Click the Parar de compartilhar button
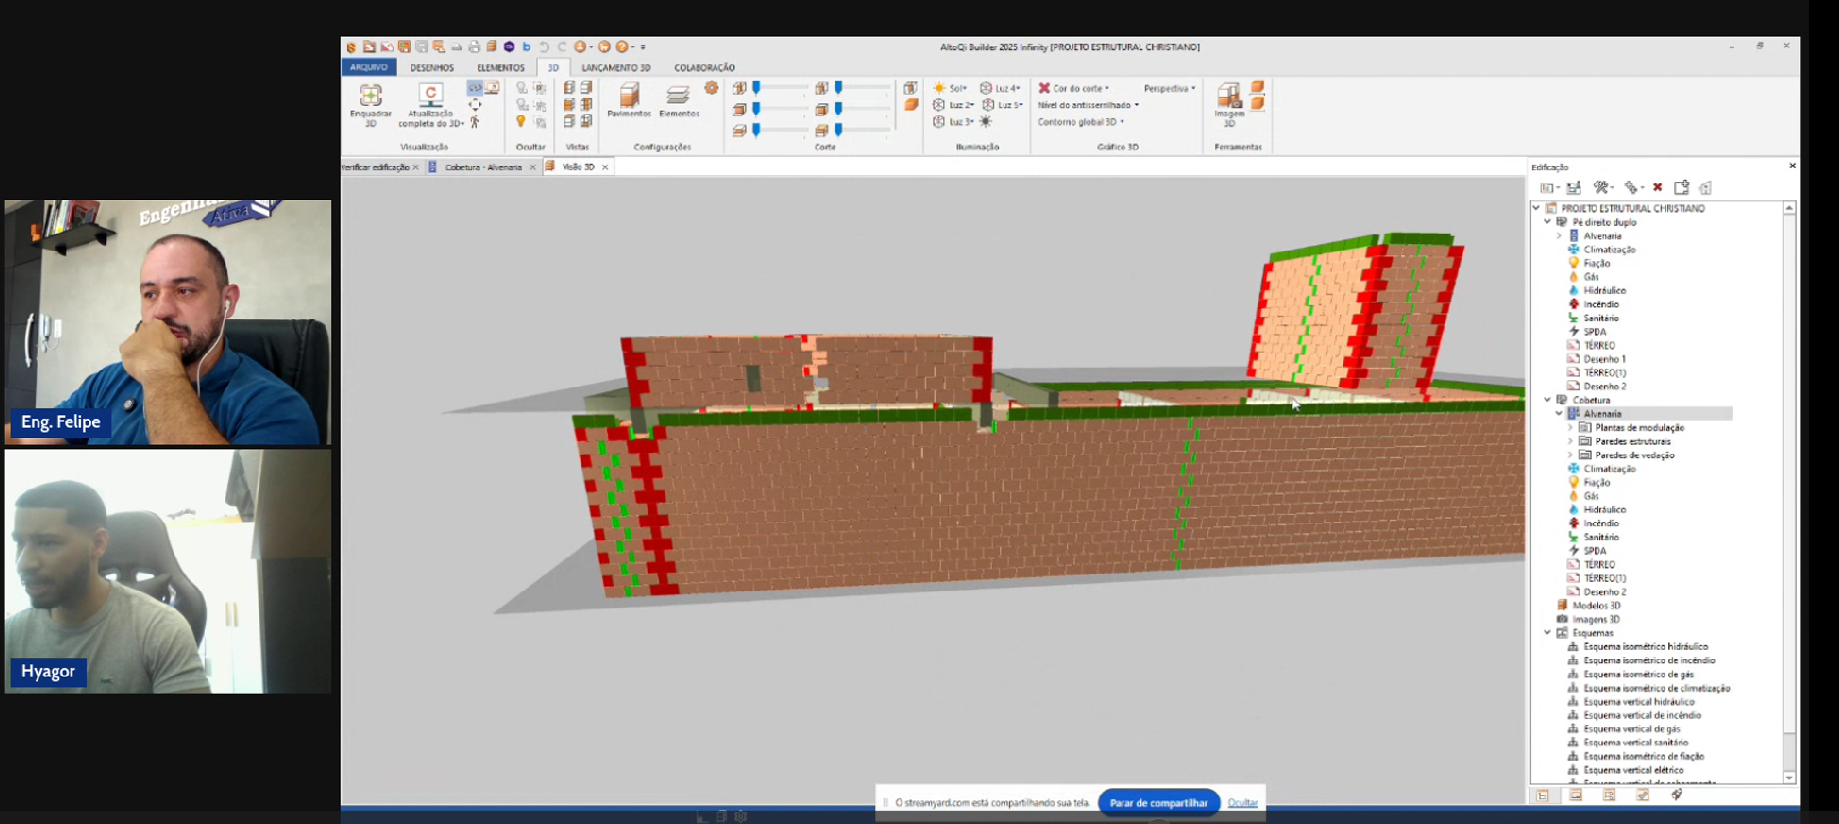This screenshot has width=1839, height=824. pyautogui.click(x=1158, y=803)
